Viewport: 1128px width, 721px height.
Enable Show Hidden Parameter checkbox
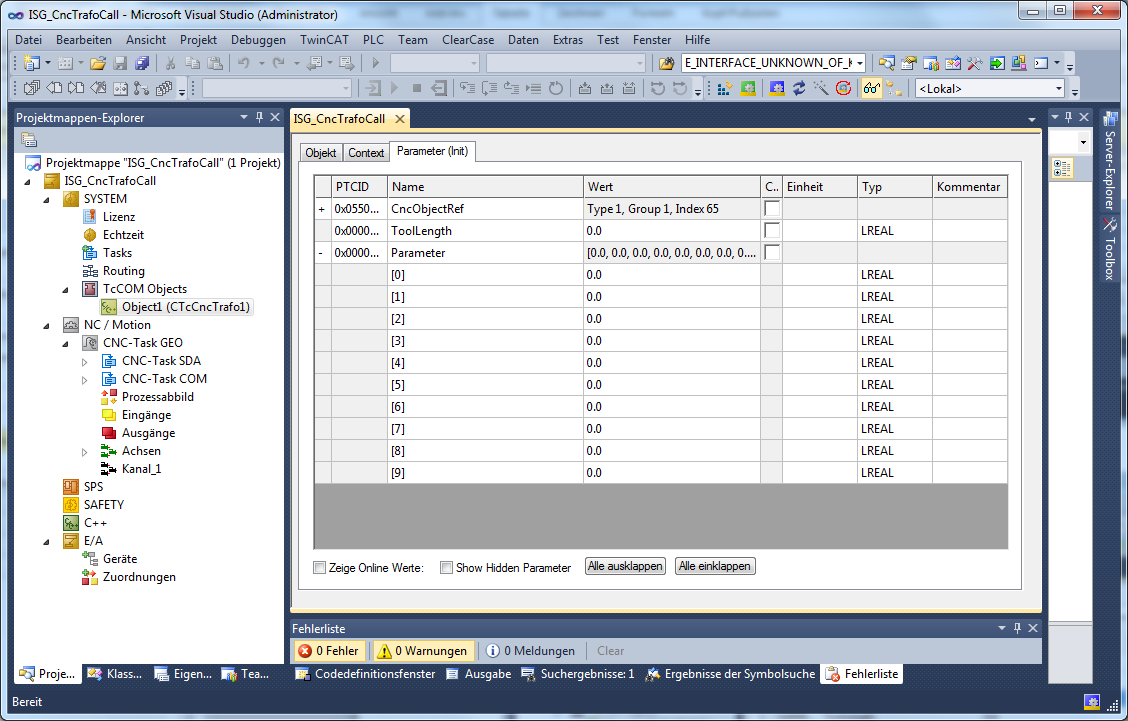[446, 568]
